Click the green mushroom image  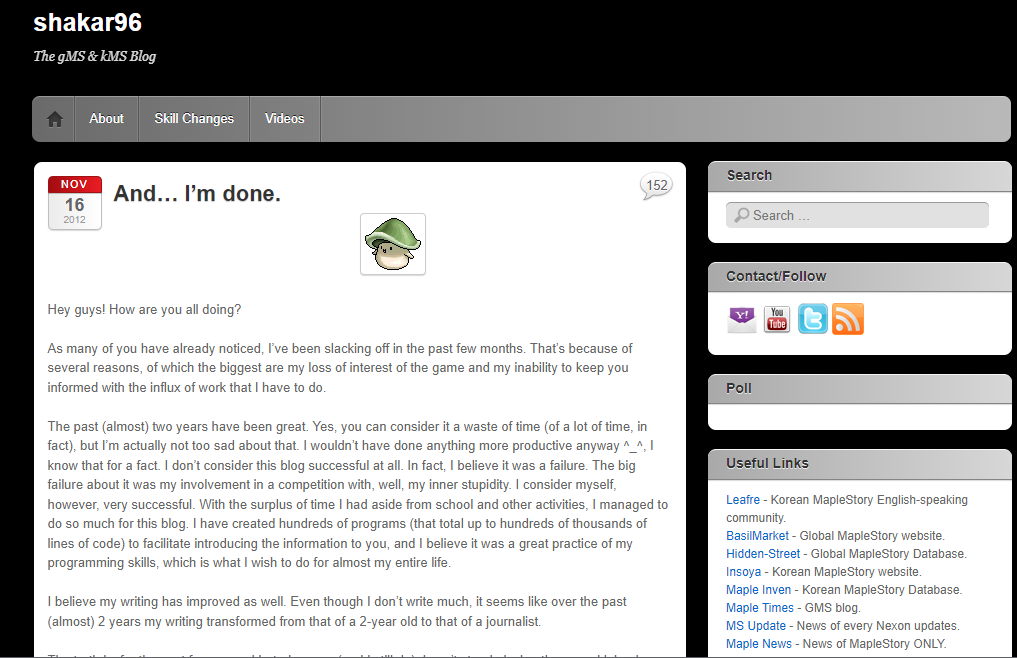tap(393, 244)
